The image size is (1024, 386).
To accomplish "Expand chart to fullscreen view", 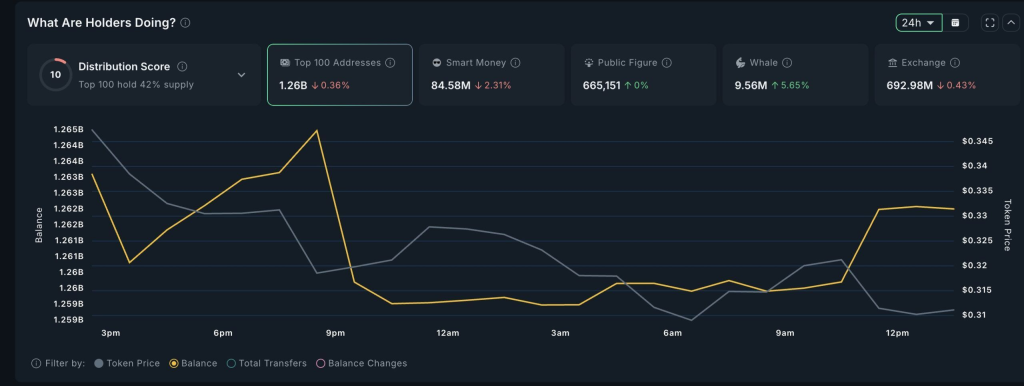I will [x=990, y=23].
